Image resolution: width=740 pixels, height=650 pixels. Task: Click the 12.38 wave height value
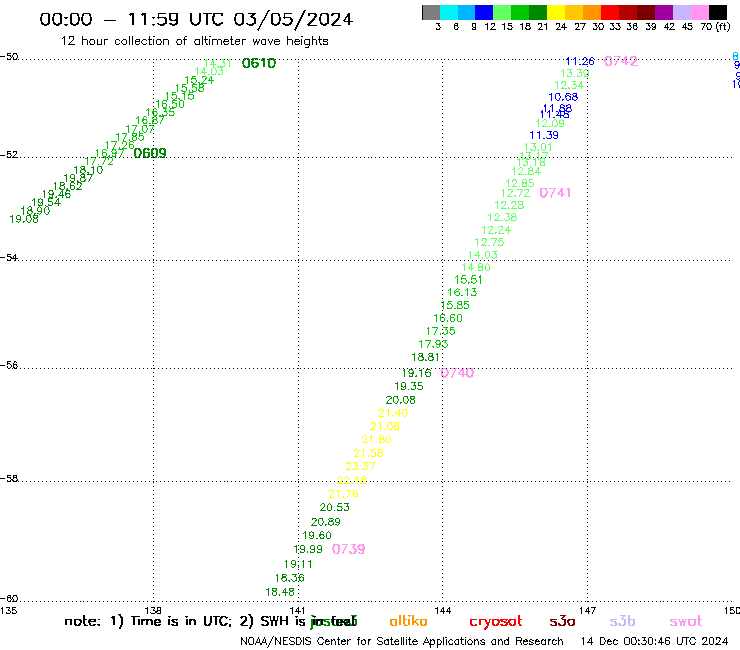(502, 217)
